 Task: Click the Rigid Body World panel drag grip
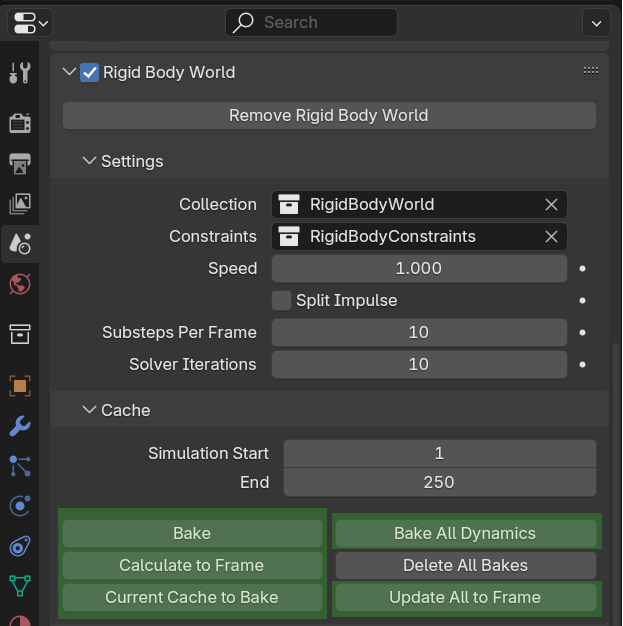click(591, 71)
